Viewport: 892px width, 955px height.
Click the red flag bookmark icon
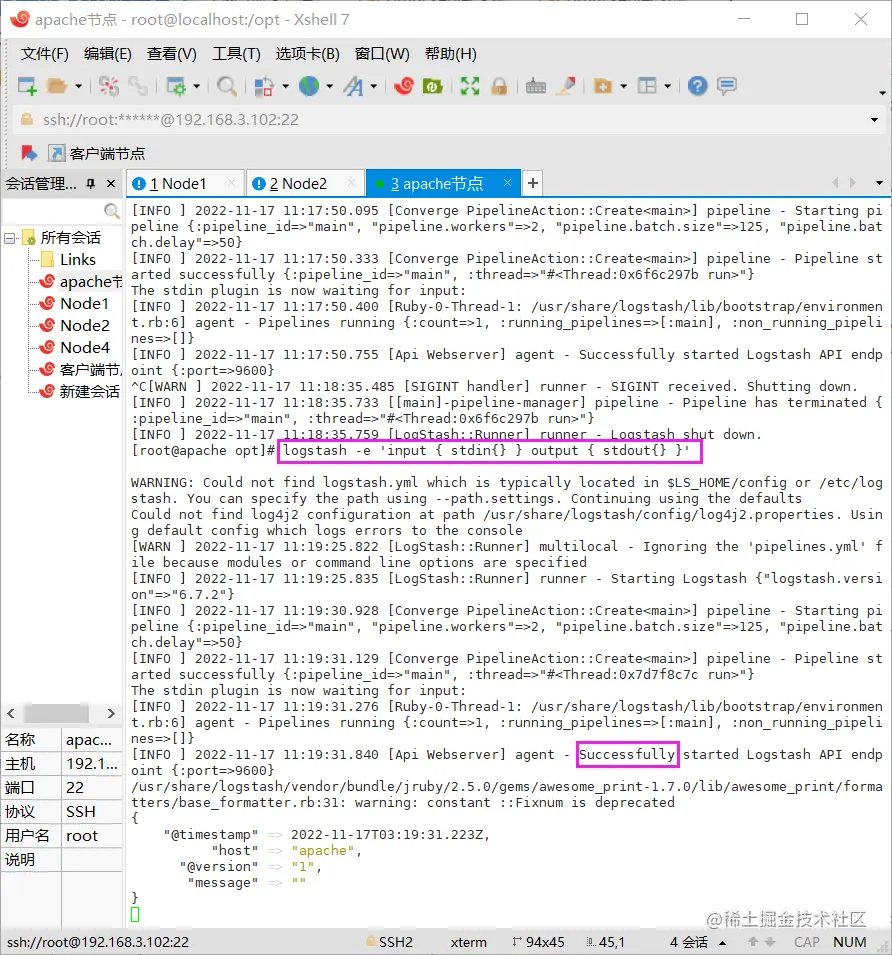(29, 153)
